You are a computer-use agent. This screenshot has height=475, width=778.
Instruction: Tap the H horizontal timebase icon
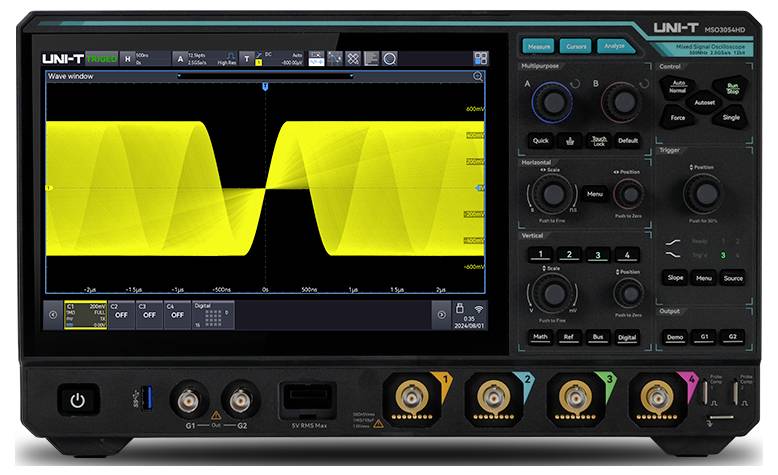127,59
